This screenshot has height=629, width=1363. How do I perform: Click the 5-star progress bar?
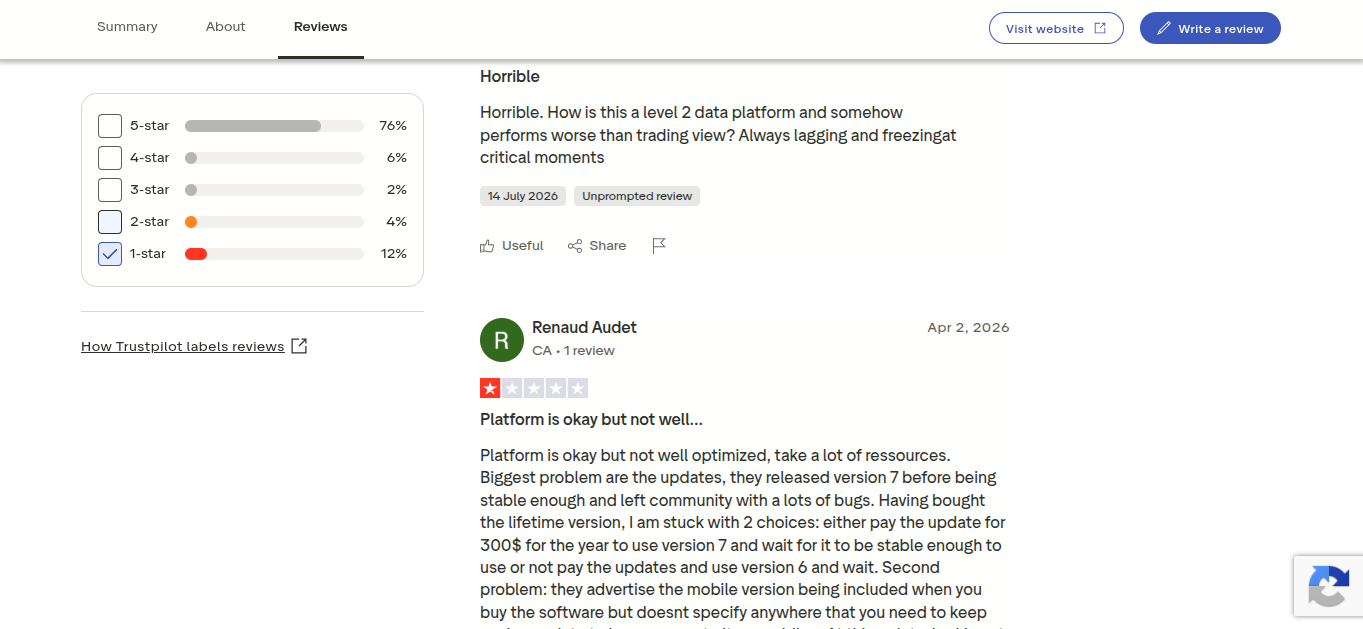[x=274, y=126]
